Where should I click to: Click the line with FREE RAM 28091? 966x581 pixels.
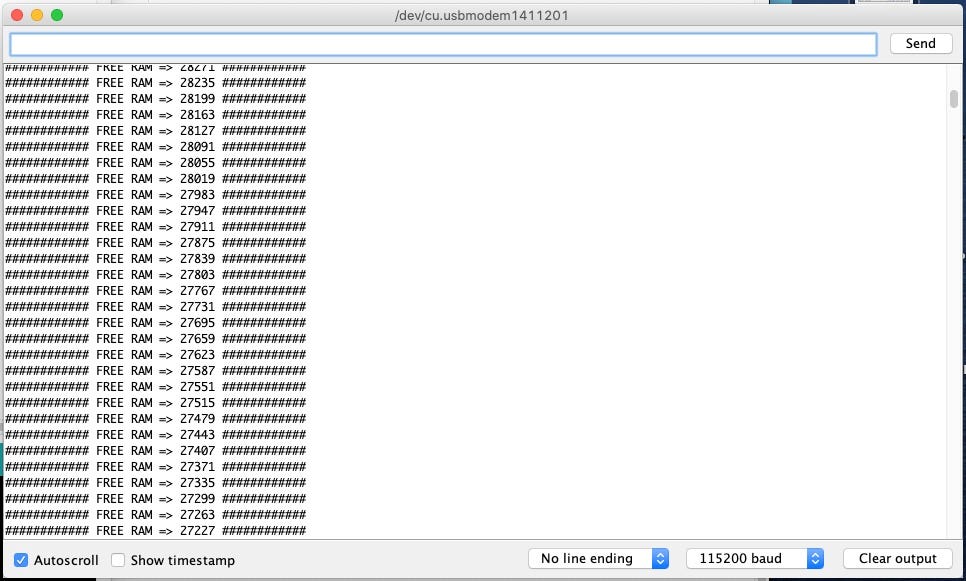(155, 147)
